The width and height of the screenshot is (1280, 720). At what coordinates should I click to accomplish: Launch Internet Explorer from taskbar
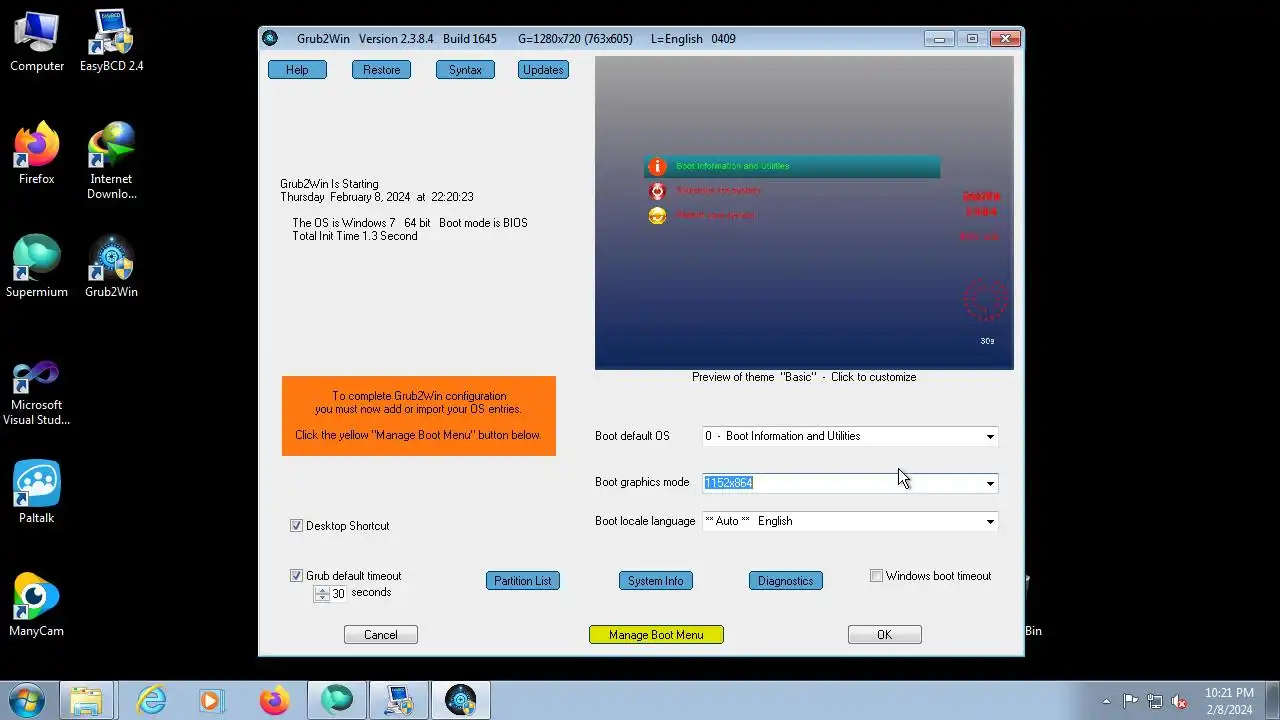151,700
